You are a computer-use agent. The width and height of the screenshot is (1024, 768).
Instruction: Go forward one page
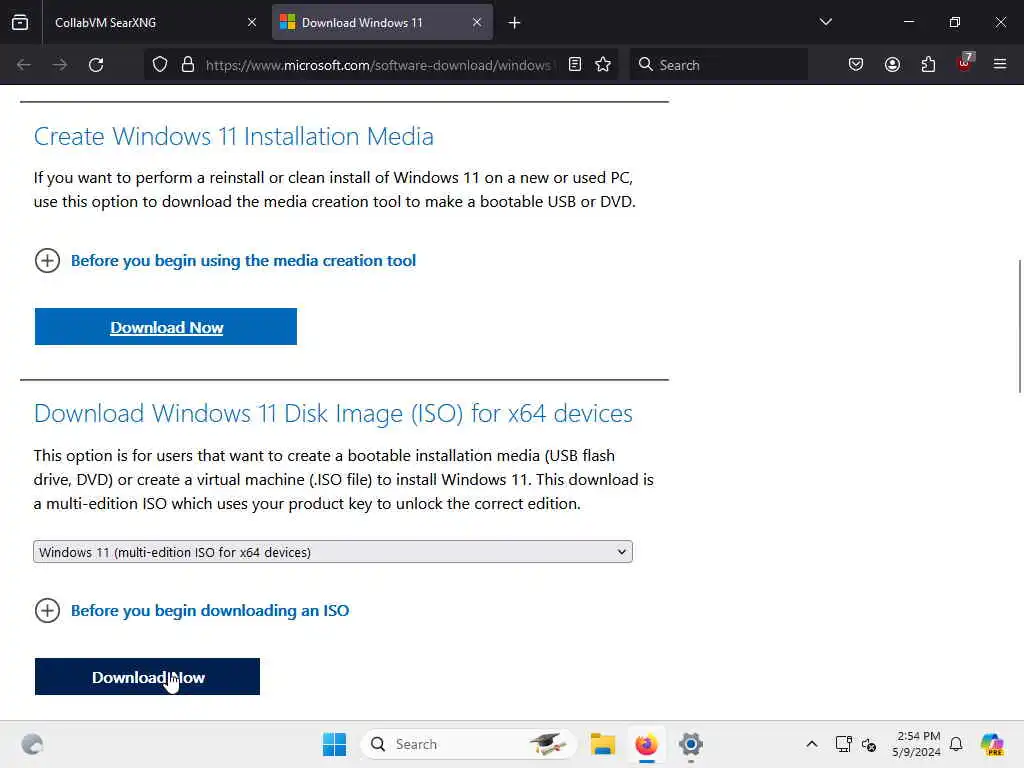pyautogui.click(x=59, y=65)
